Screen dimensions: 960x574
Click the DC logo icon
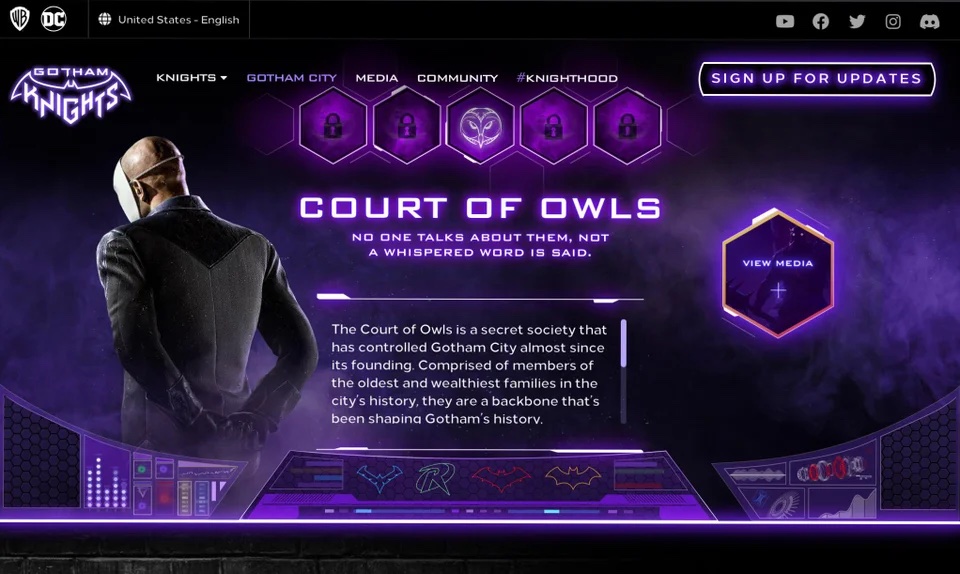[x=53, y=20]
